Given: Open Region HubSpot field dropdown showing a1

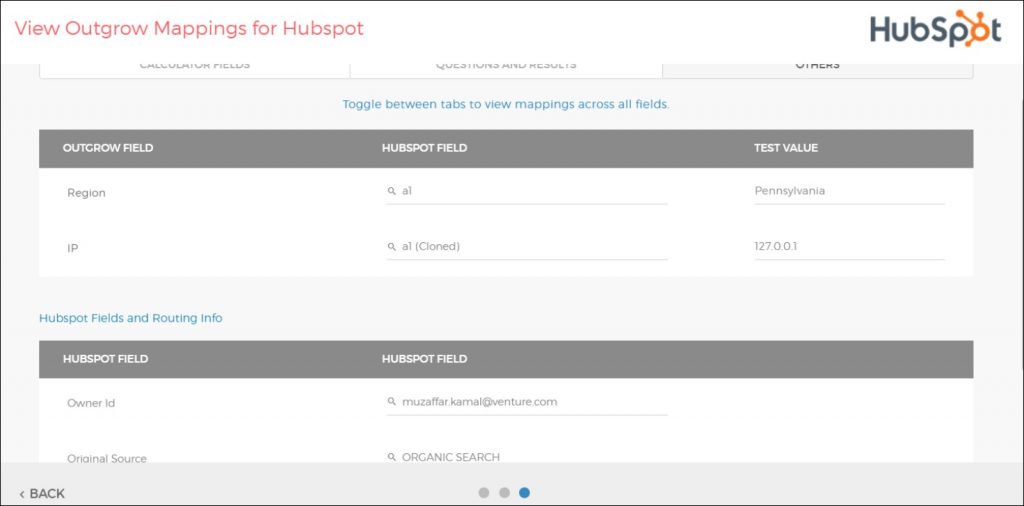Looking at the screenshot, I should (530, 191).
